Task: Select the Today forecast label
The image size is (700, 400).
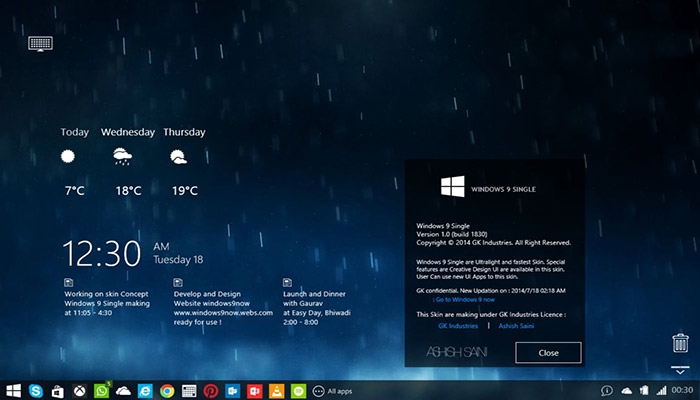Action: point(75,132)
